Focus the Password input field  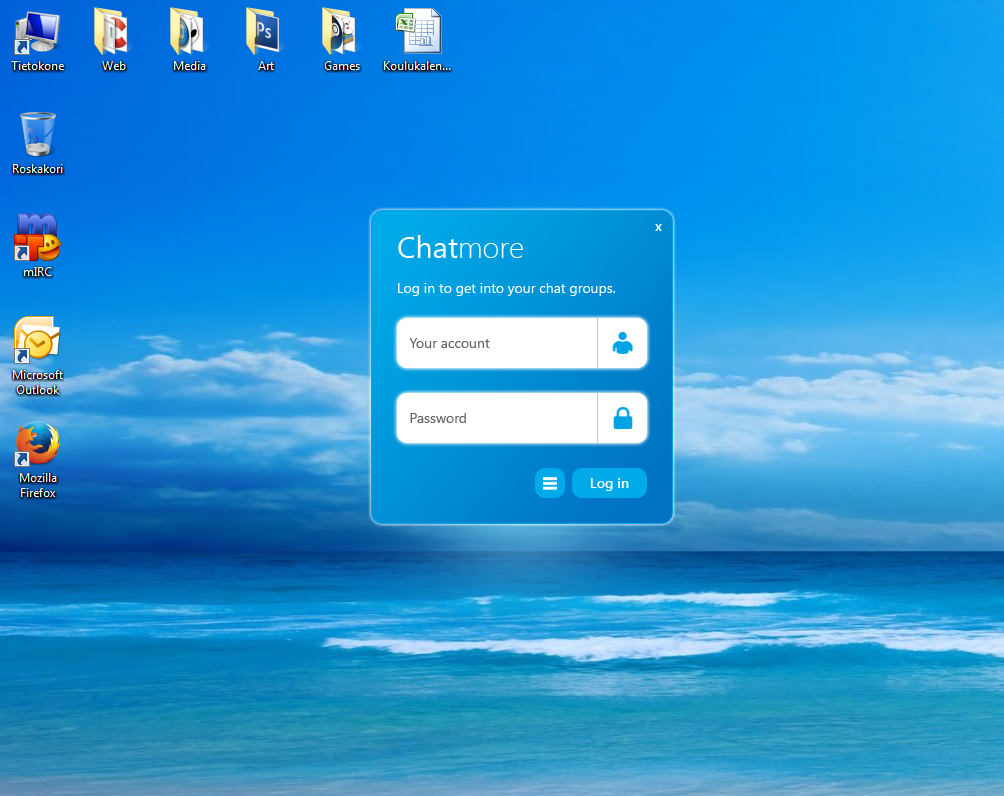coord(497,418)
